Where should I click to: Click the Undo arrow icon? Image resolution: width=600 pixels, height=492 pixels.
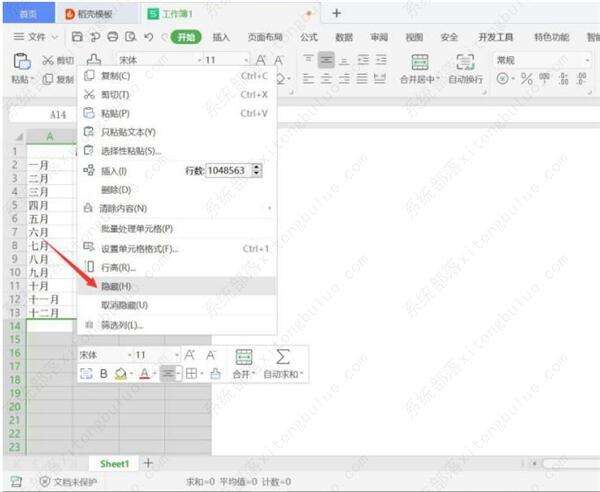coord(148,37)
